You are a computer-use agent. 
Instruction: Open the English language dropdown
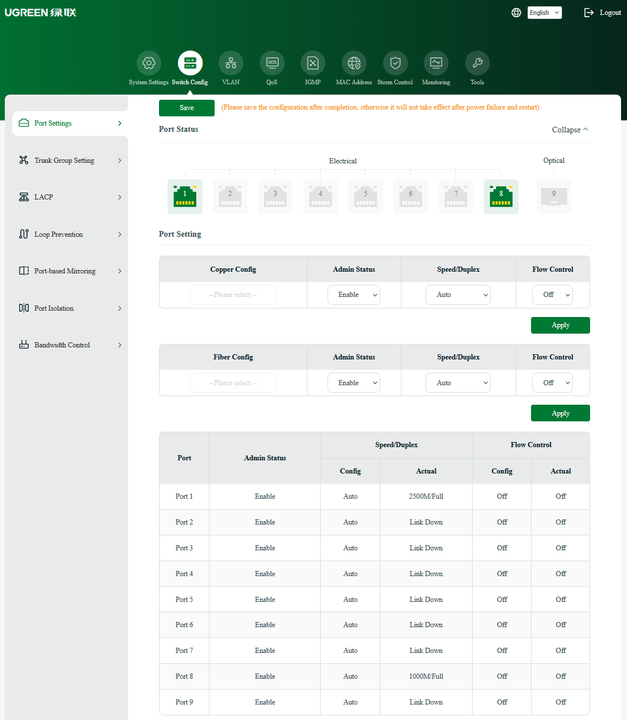544,12
